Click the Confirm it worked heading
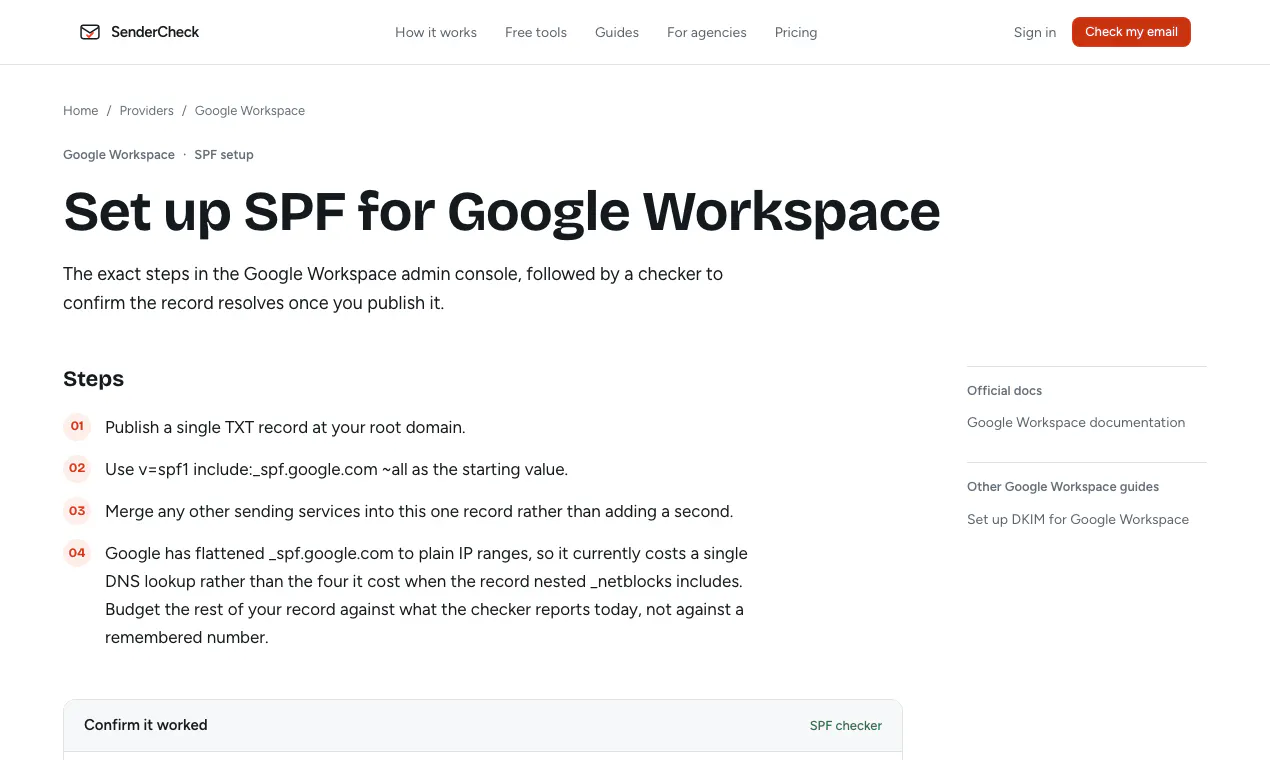This screenshot has width=1270, height=760. (146, 725)
